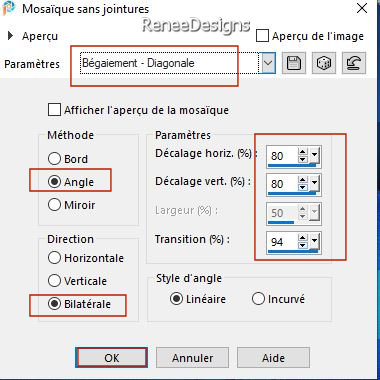This screenshot has height=380, width=380.
Task: Open Transition slider popup arrow
Action: tap(314, 241)
